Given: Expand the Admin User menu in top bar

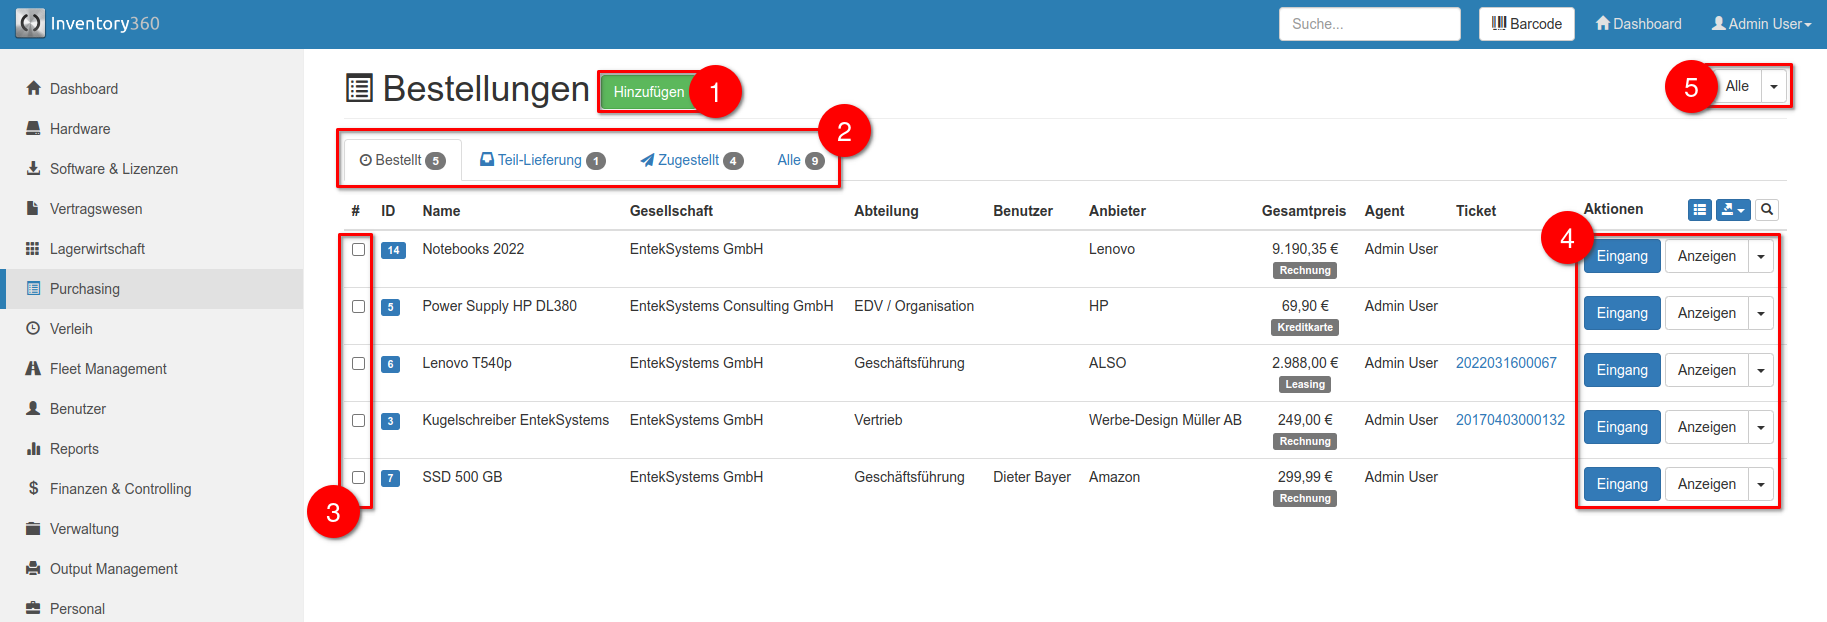Looking at the screenshot, I should click(1761, 23).
